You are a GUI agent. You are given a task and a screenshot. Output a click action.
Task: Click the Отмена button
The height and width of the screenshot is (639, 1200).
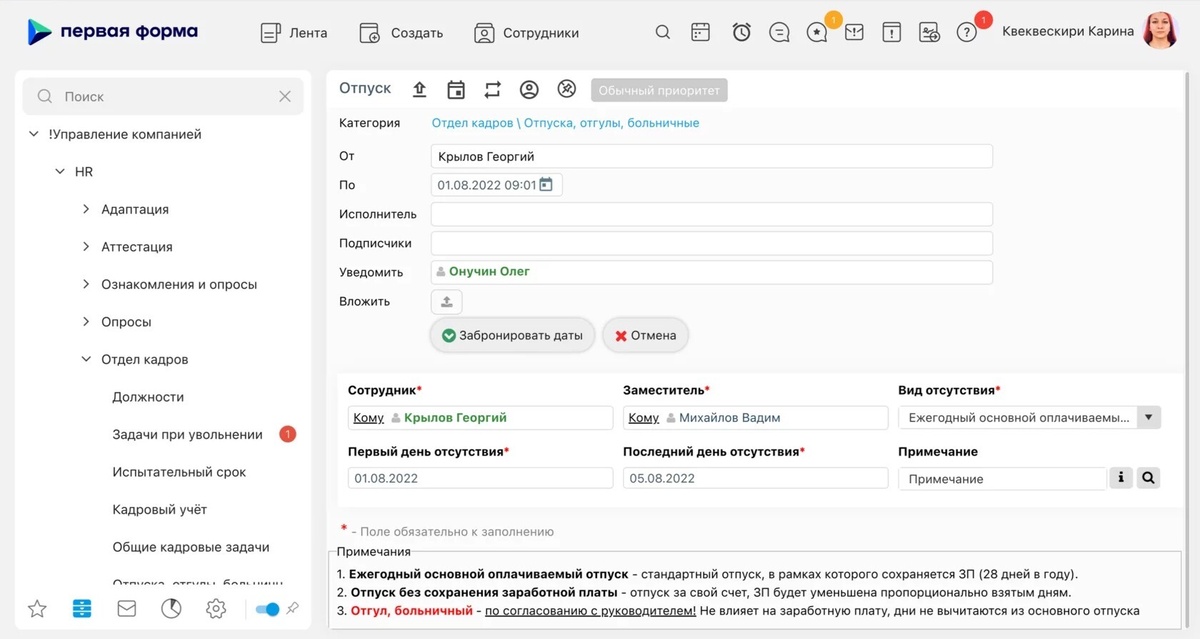pos(646,335)
